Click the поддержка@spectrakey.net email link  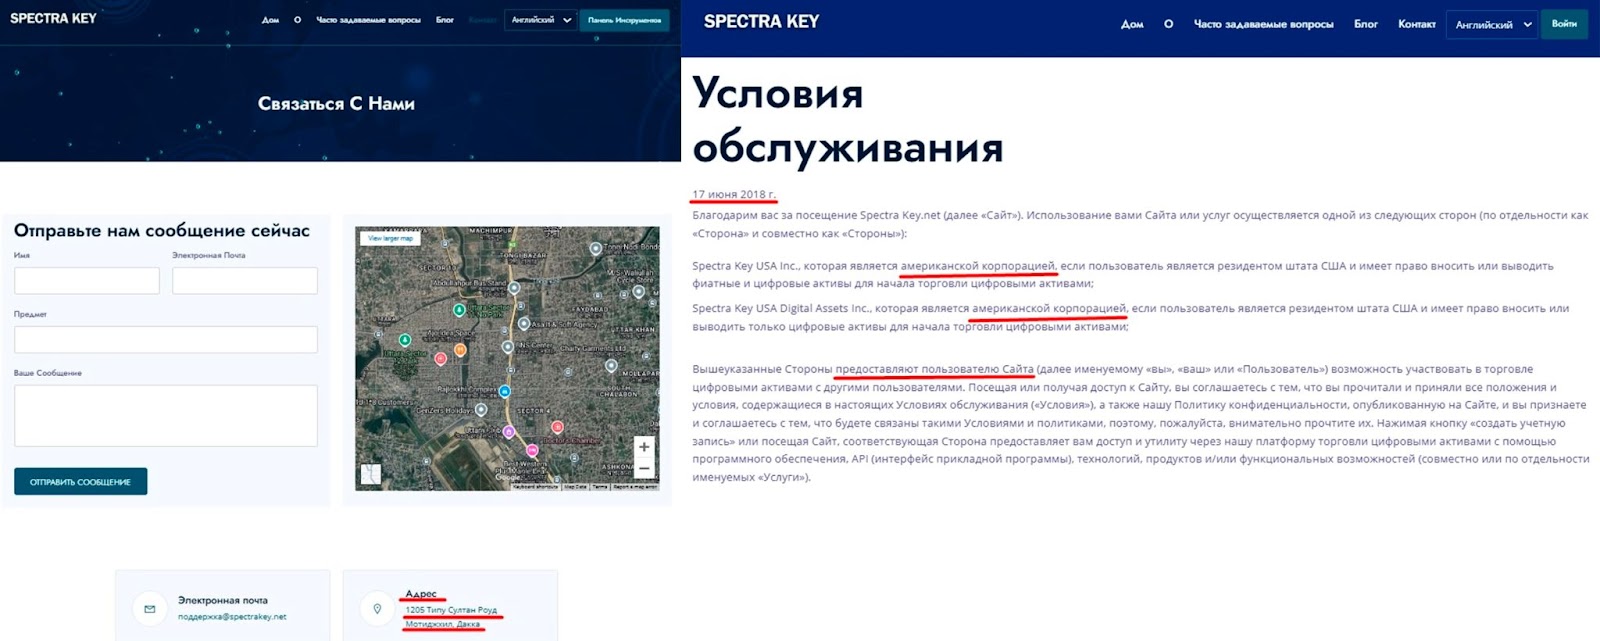(232, 617)
